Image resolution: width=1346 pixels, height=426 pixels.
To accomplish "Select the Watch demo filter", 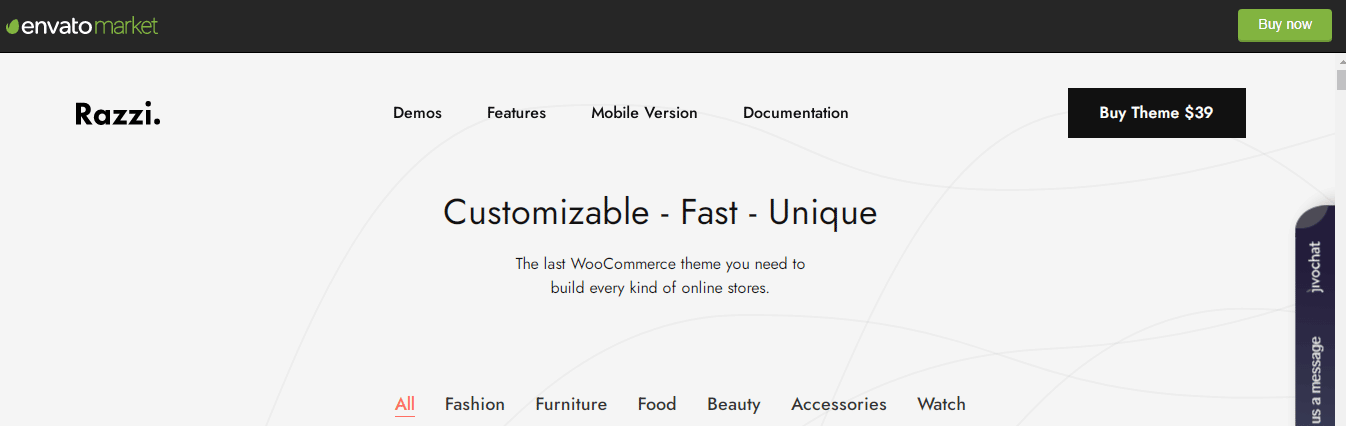I will (x=941, y=404).
